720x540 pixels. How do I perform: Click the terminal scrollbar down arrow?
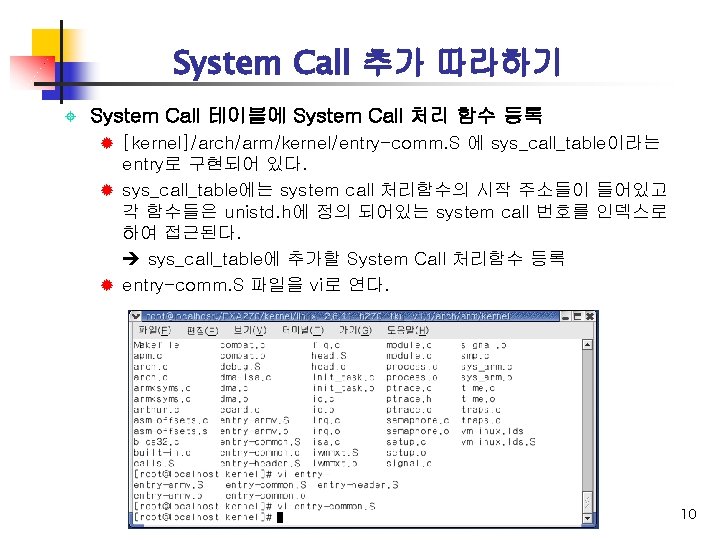(x=587, y=518)
